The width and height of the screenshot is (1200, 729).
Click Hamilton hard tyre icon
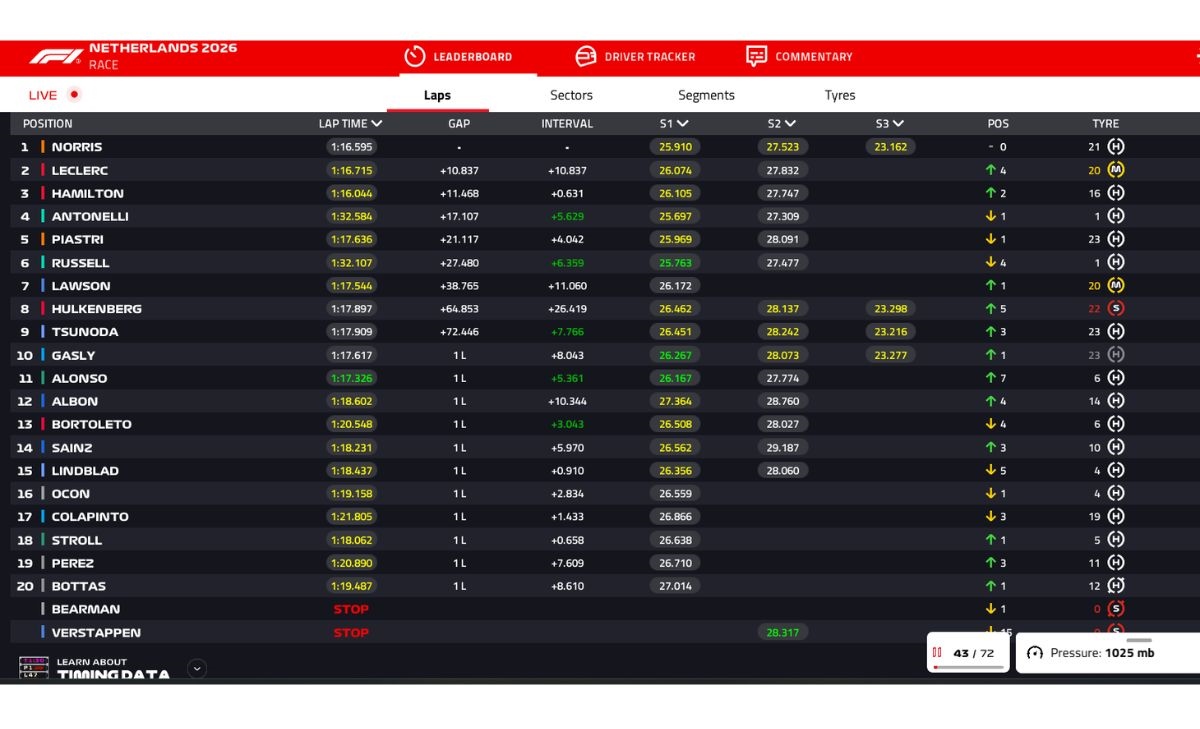click(x=1116, y=193)
